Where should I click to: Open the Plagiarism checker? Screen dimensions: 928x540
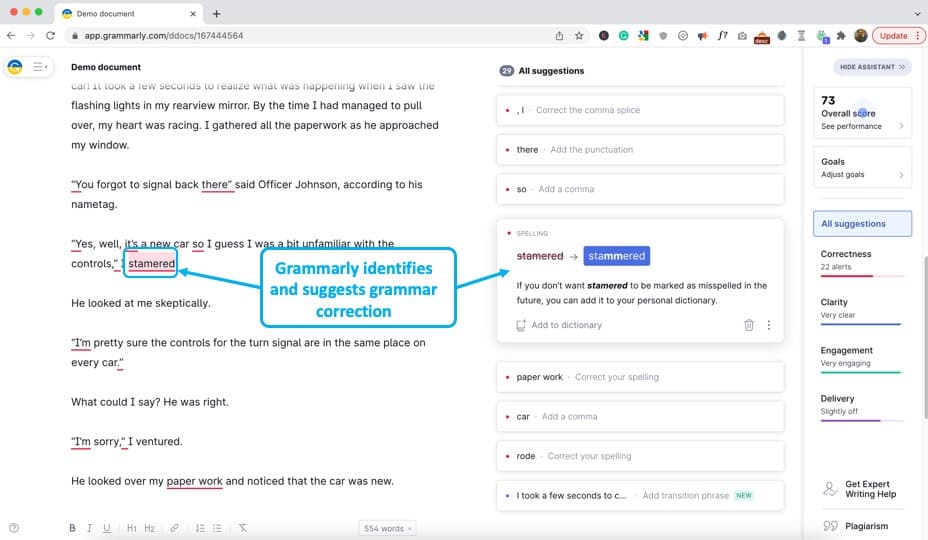856,526
